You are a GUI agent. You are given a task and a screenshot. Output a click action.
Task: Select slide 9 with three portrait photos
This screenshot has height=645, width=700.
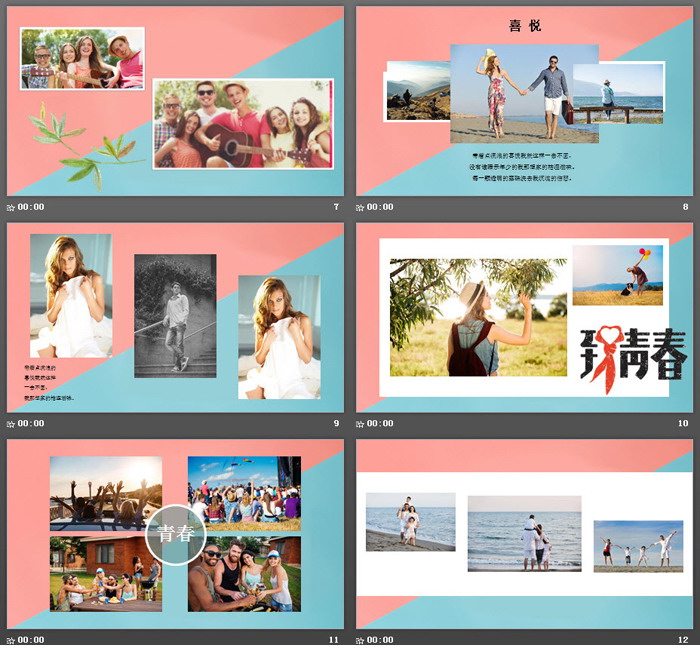click(x=175, y=317)
